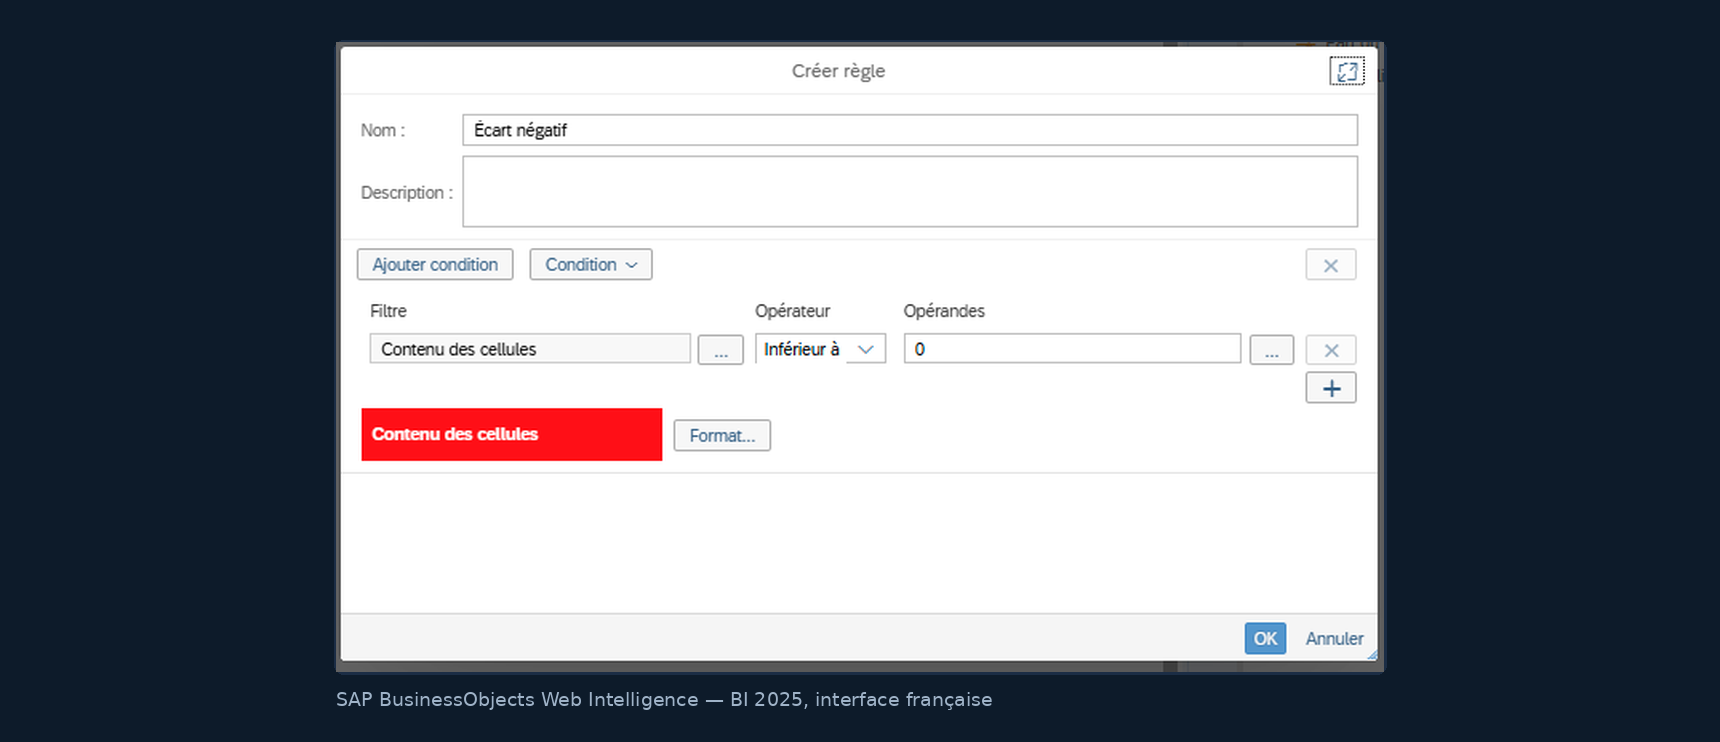Click the Nom : label
The image size is (1720, 742).
click(x=383, y=130)
